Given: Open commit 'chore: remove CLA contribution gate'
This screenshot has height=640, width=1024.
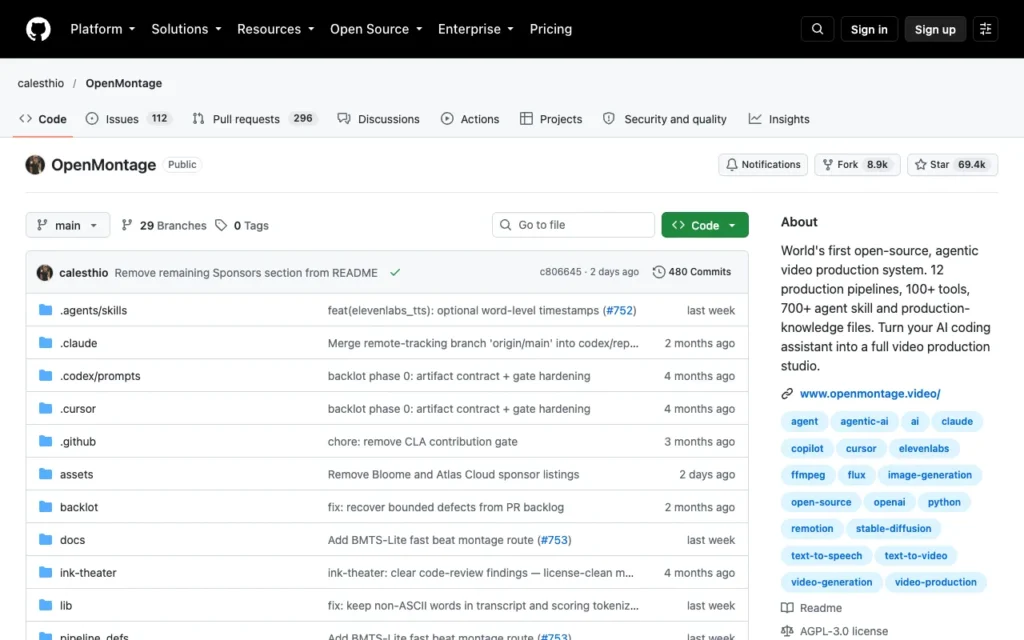Looking at the screenshot, I should [x=423, y=441].
